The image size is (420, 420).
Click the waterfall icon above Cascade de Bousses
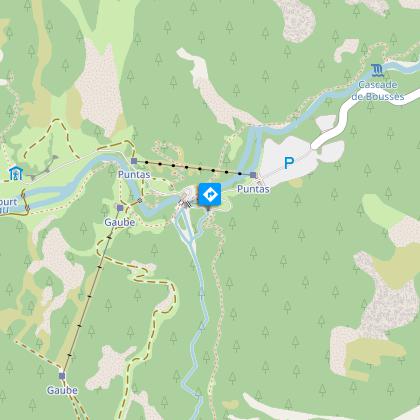378,71
